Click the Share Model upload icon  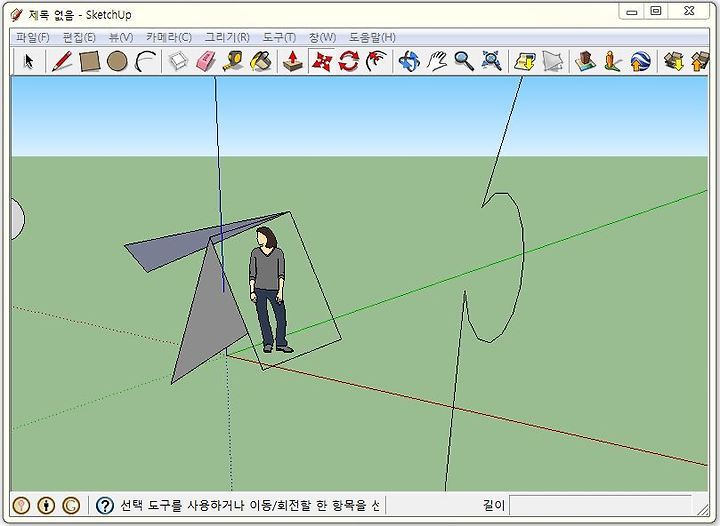tap(699, 61)
